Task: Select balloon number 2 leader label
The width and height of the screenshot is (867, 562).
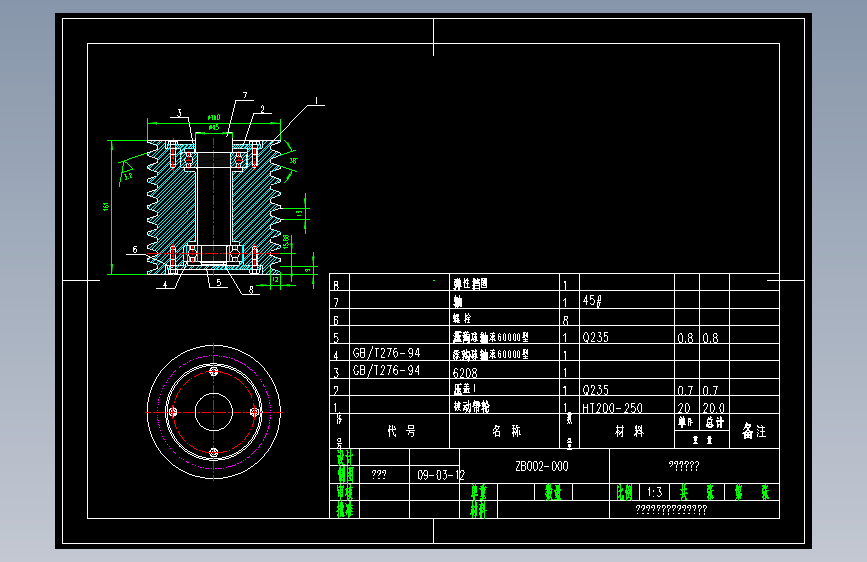Action: (x=263, y=109)
